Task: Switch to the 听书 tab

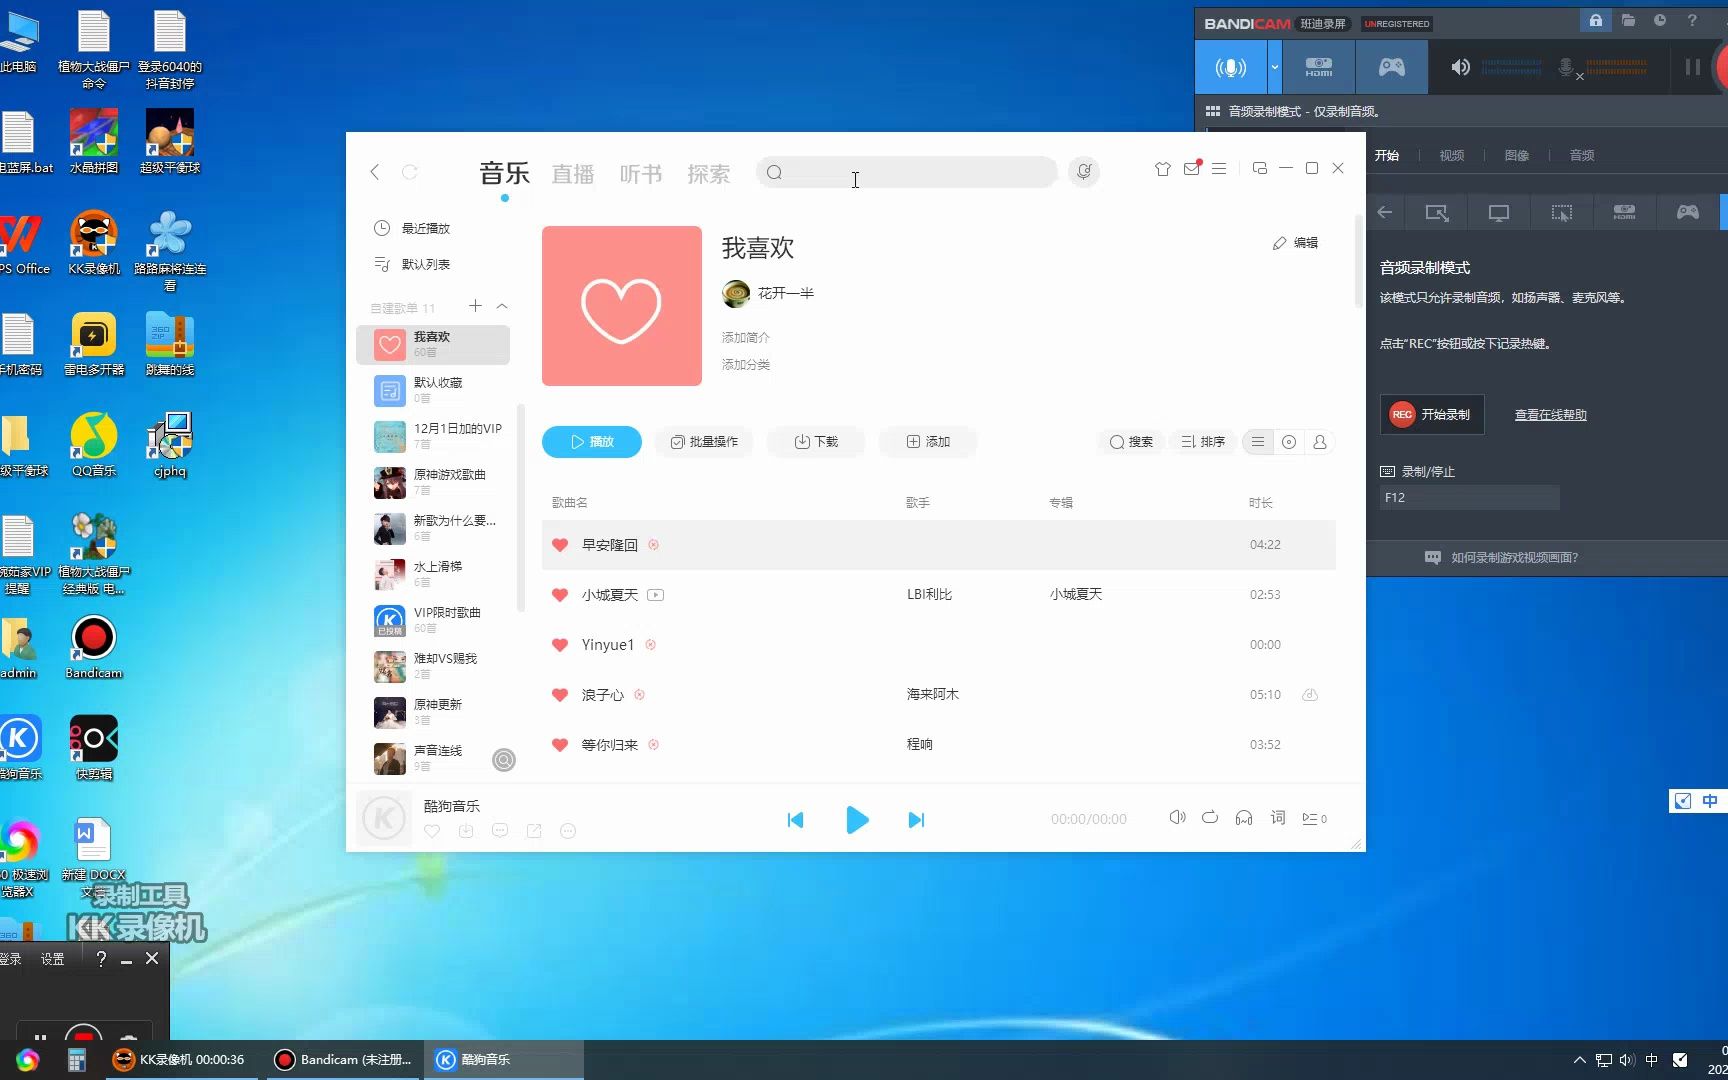Action: (x=641, y=174)
